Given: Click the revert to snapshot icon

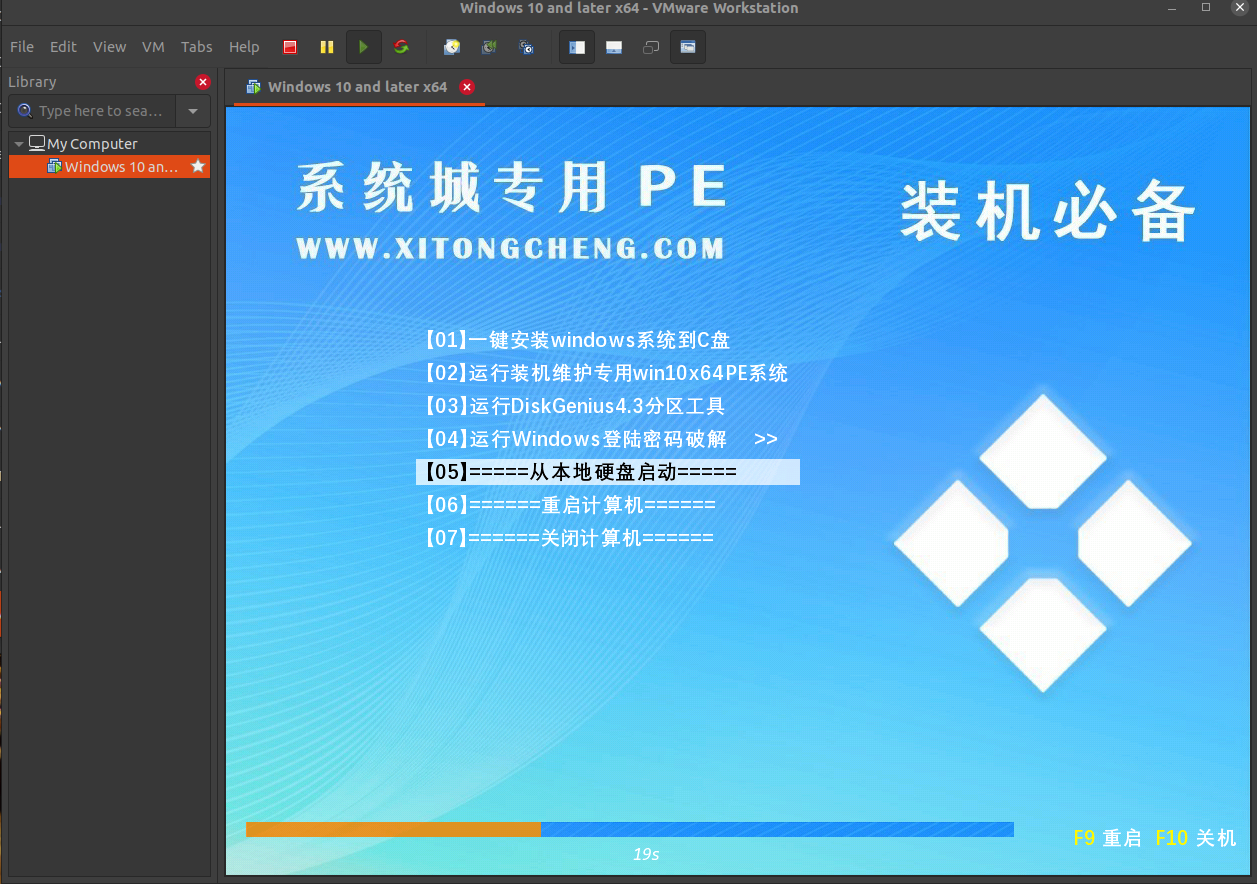Looking at the screenshot, I should (x=489, y=47).
